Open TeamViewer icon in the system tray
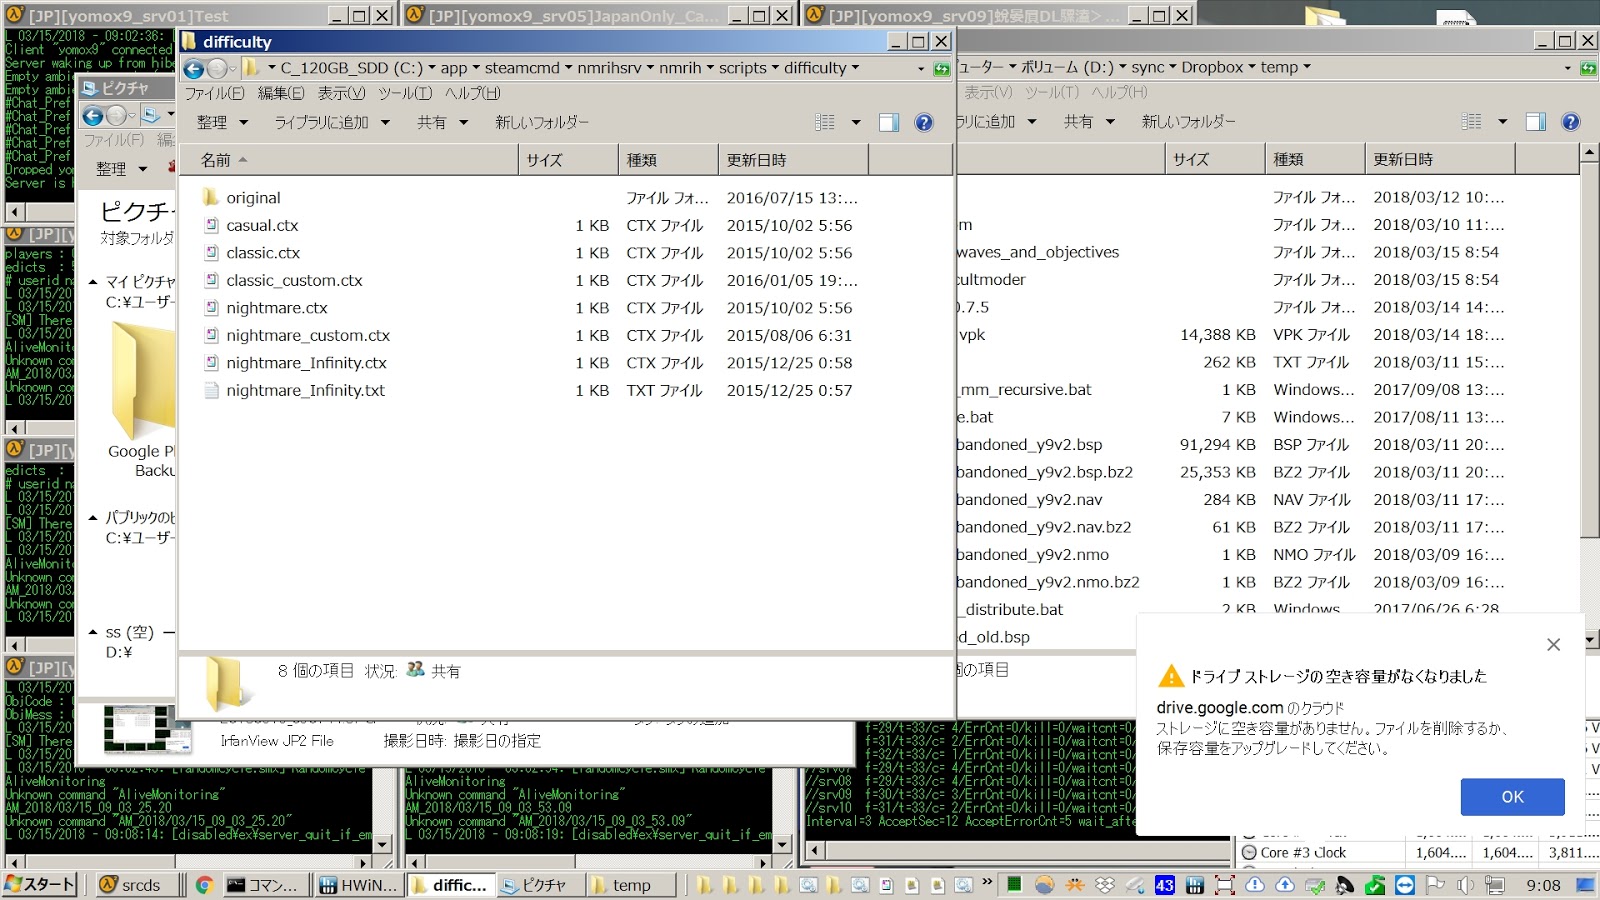Image resolution: width=1600 pixels, height=900 pixels. (x=1403, y=885)
